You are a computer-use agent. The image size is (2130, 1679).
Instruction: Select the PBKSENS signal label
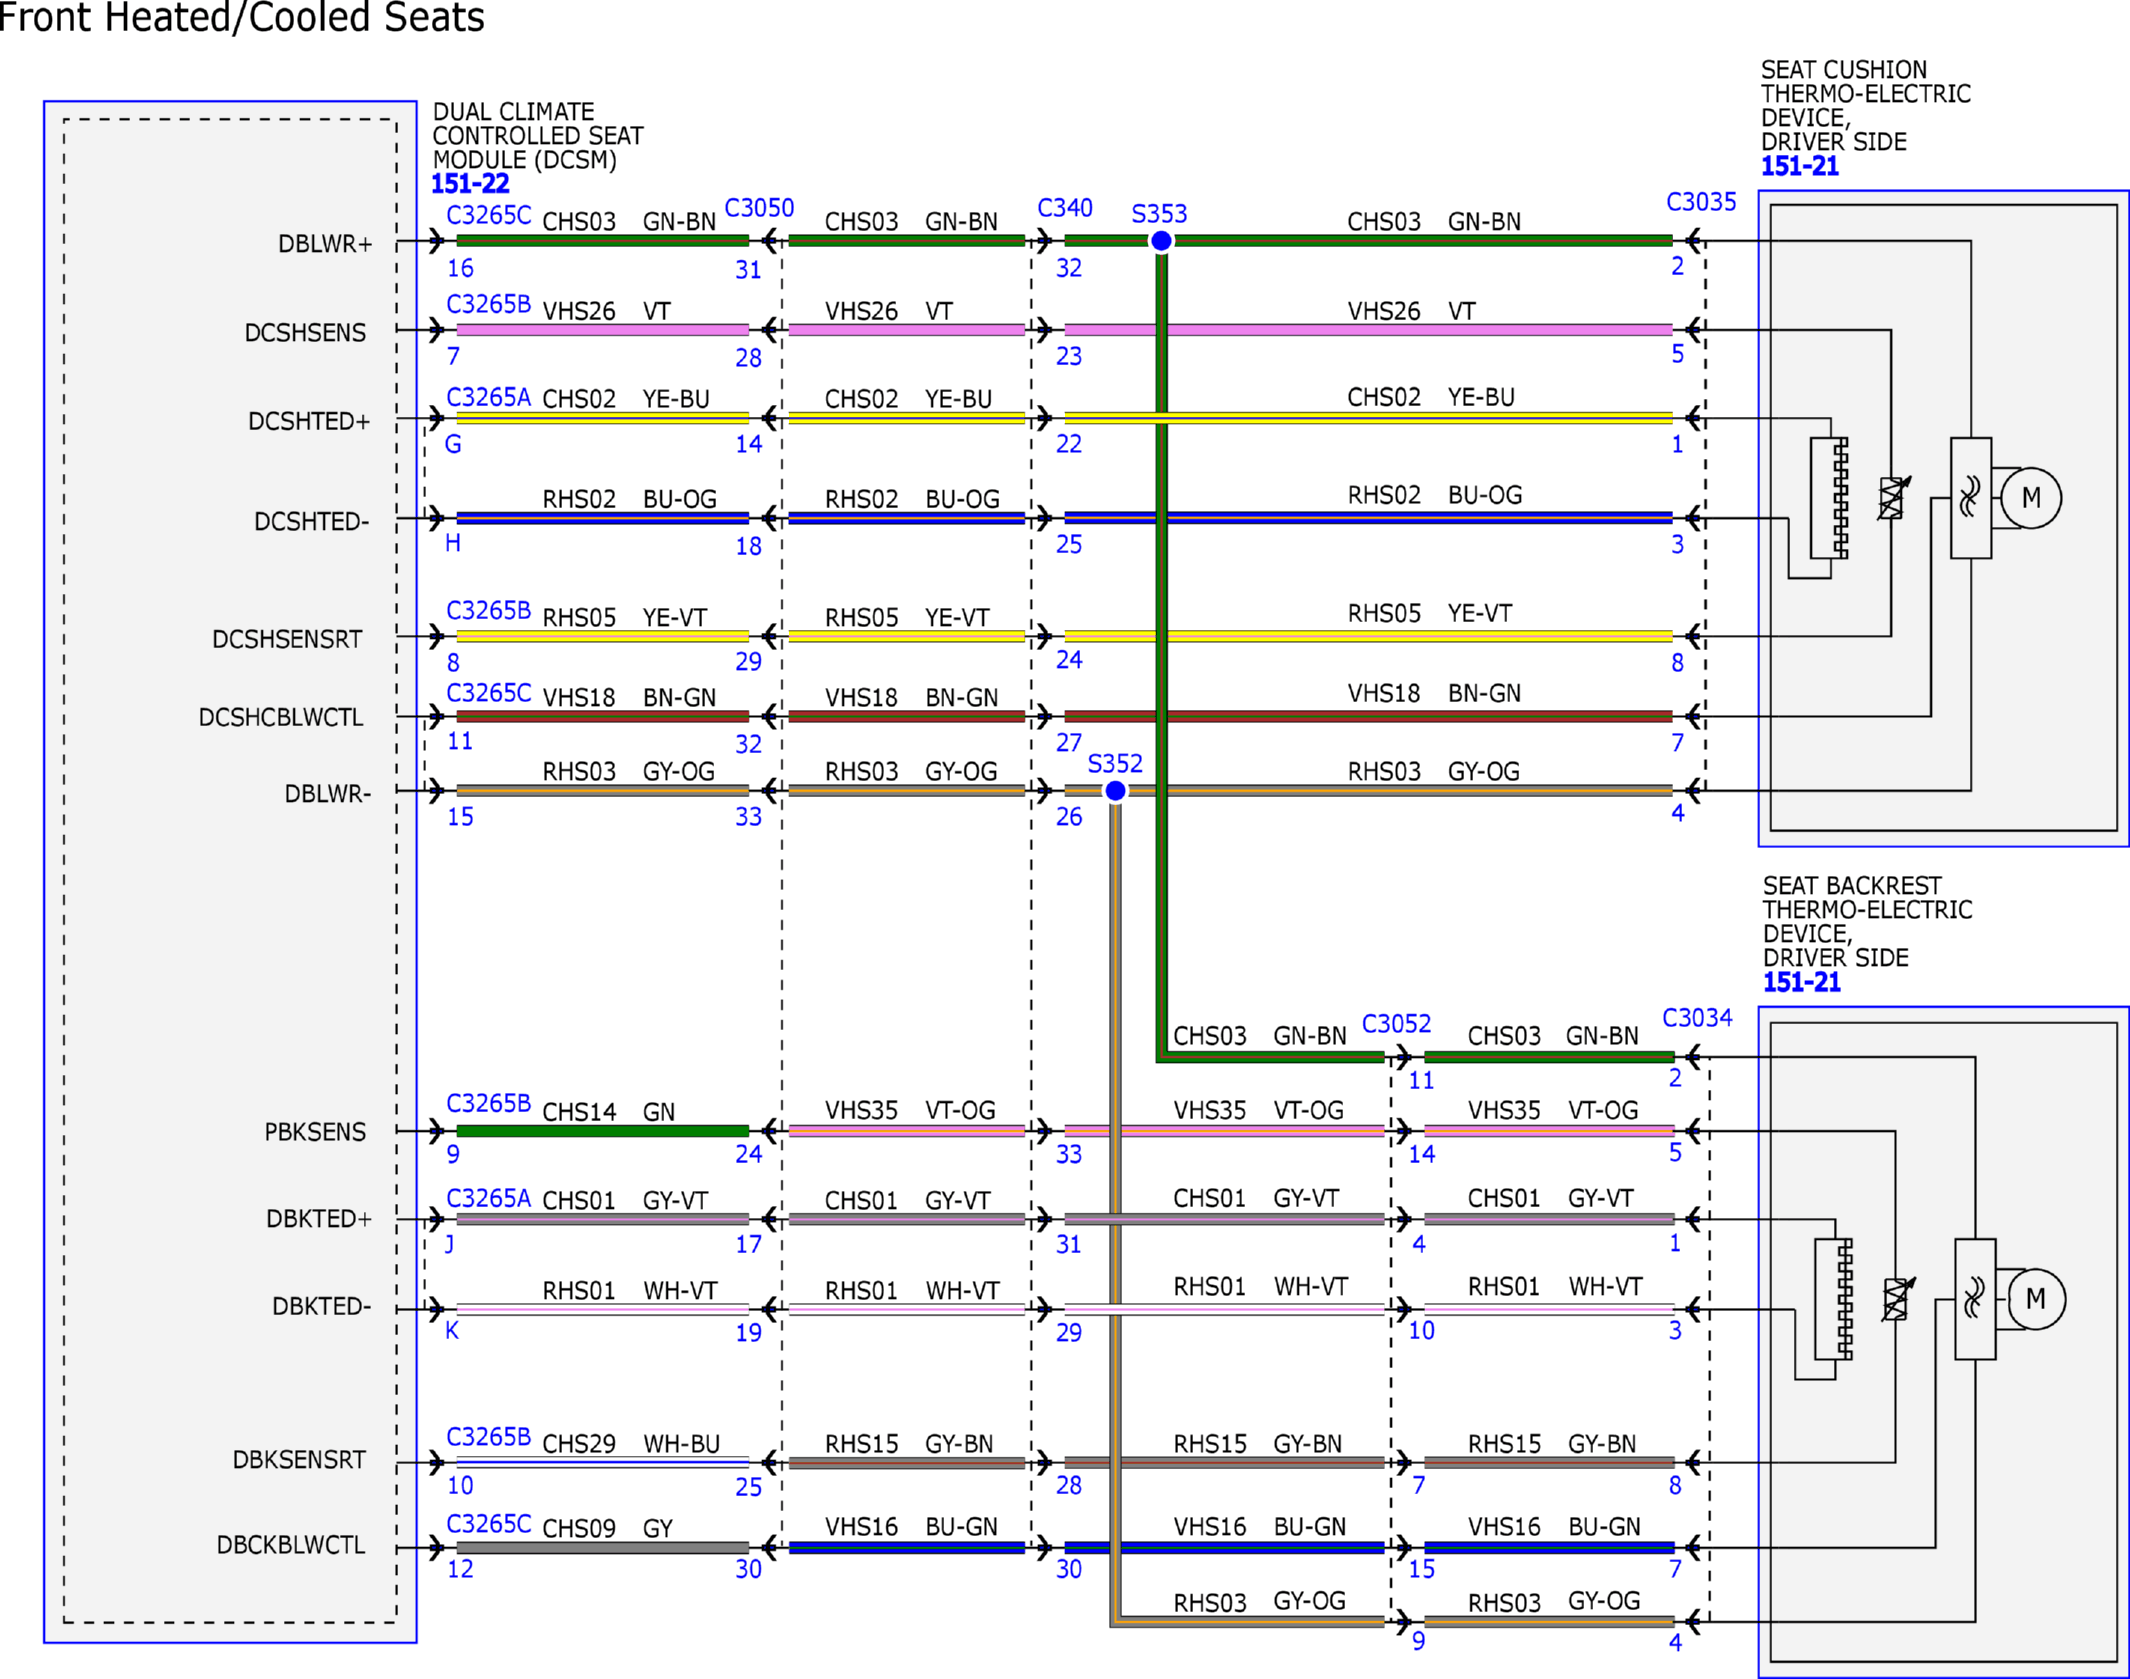[x=315, y=1132]
